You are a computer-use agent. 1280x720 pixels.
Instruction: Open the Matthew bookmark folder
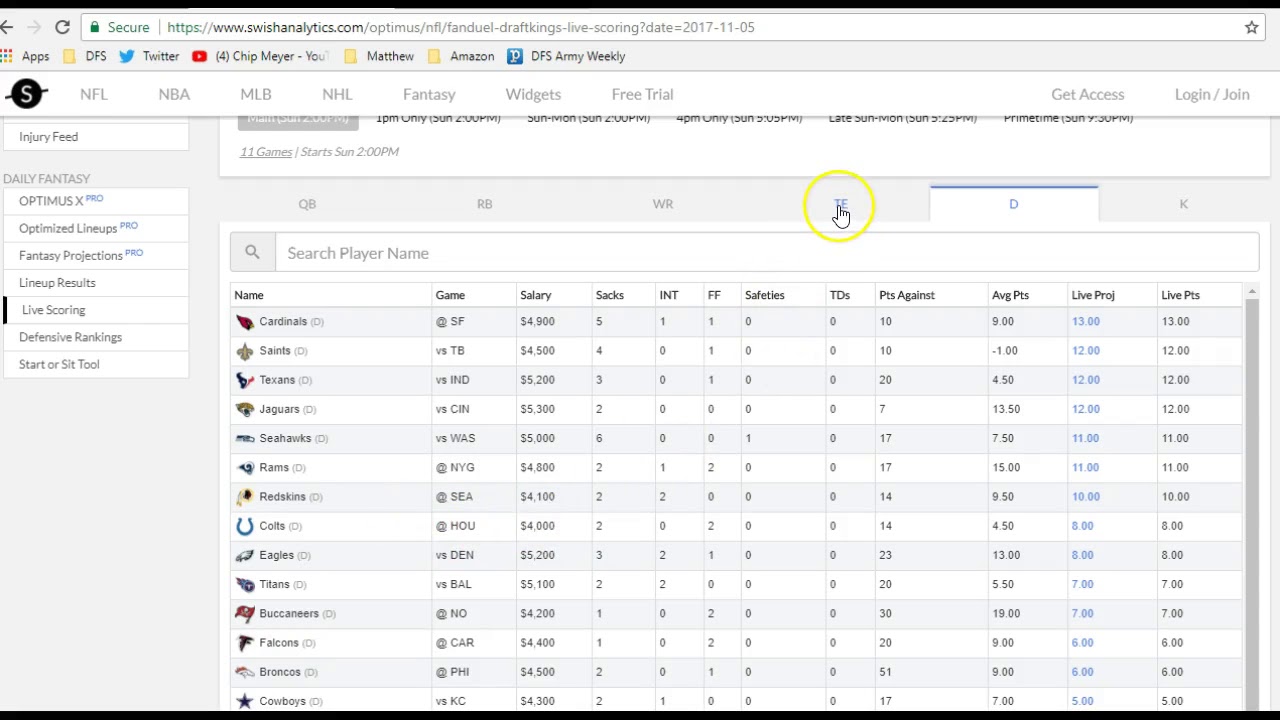pos(379,56)
